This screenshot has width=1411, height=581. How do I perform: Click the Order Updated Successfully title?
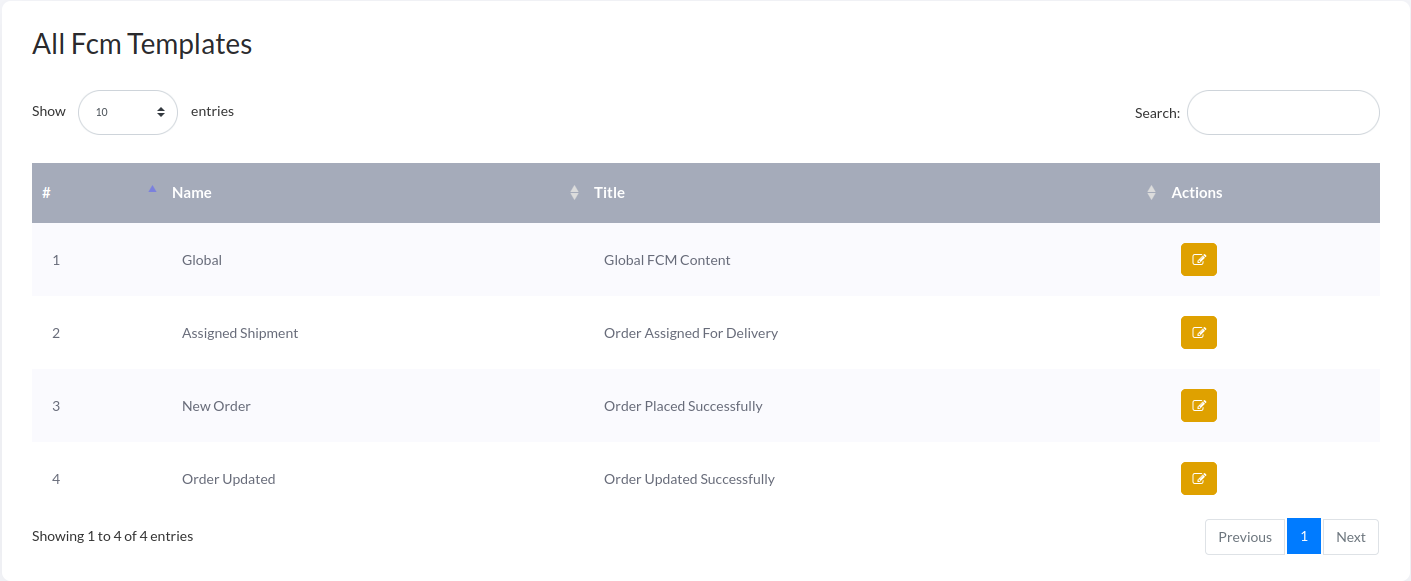click(689, 479)
